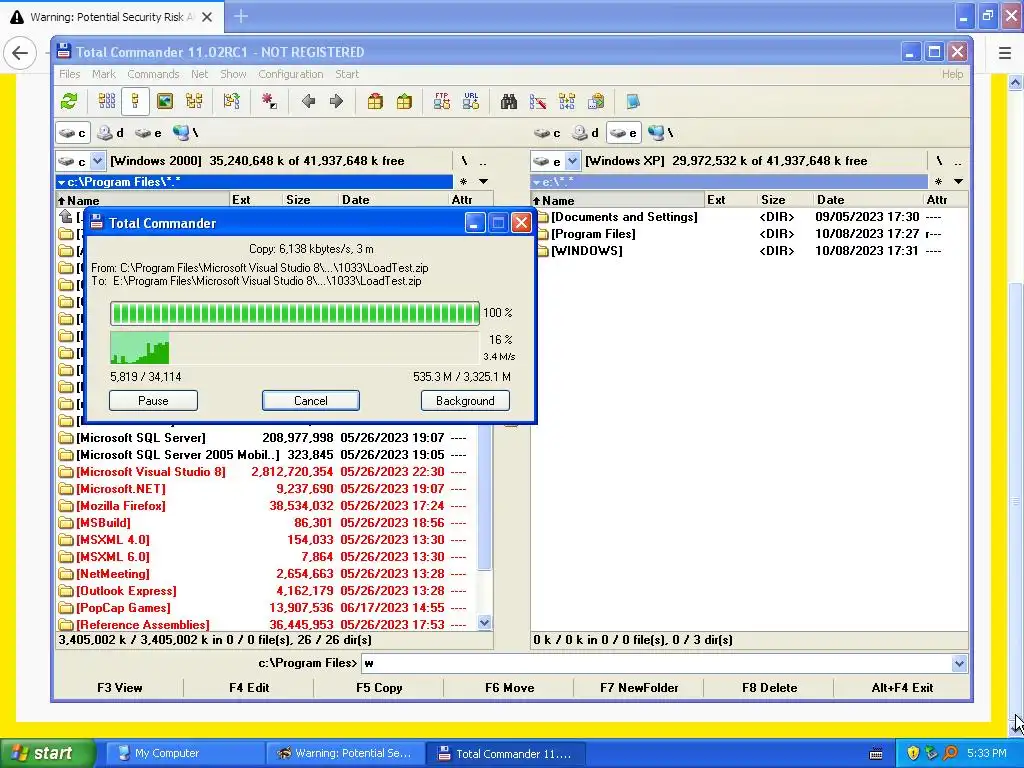Open network neighborhood in left drive bar

tap(186, 133)
